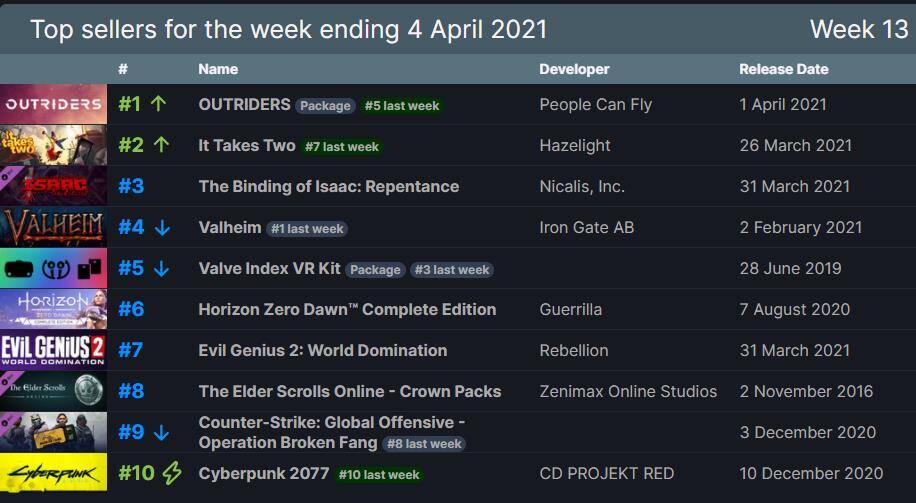Open The Binding of Isaac: Repentance link
Viewport: 916px width, 503px height.
tap(328, 186)
